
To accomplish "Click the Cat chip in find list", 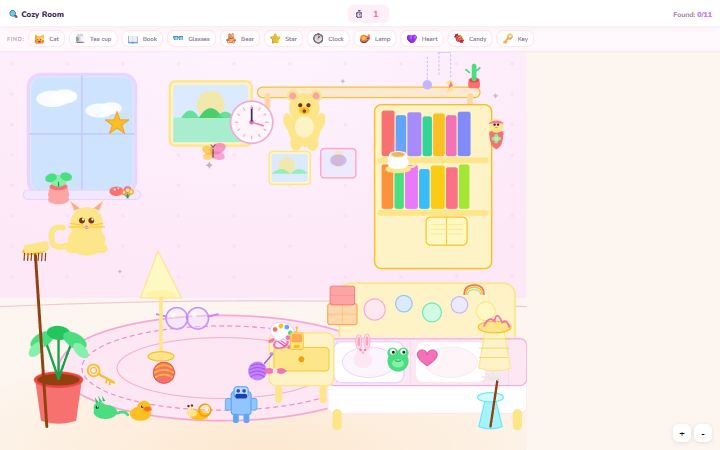I will click(46, 39).
